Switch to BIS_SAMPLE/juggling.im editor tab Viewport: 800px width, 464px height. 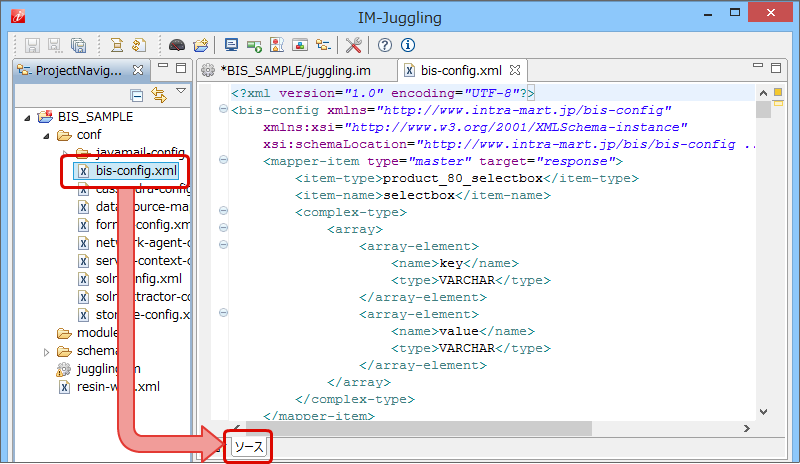click(295, 70)
